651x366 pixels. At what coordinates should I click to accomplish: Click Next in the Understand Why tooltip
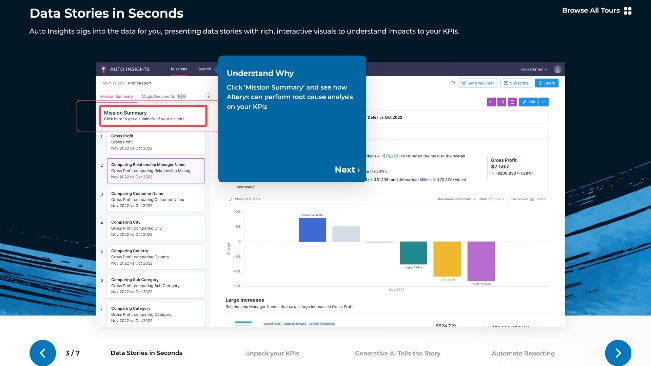347,169
